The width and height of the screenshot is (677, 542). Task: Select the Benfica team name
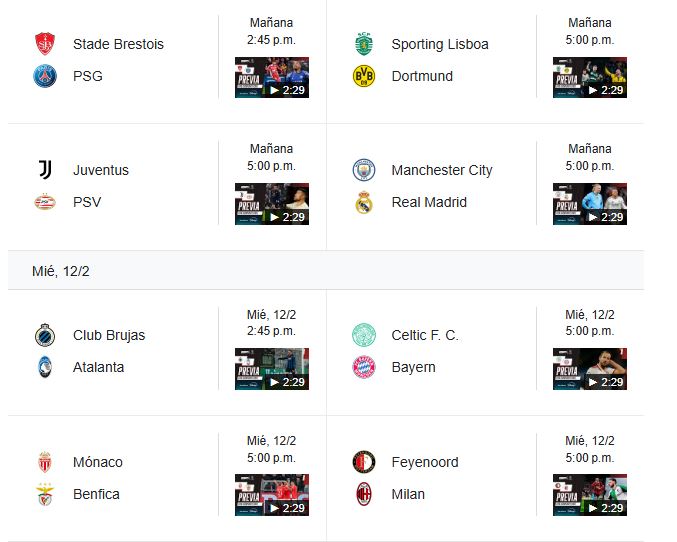click(x=96, y=494)
